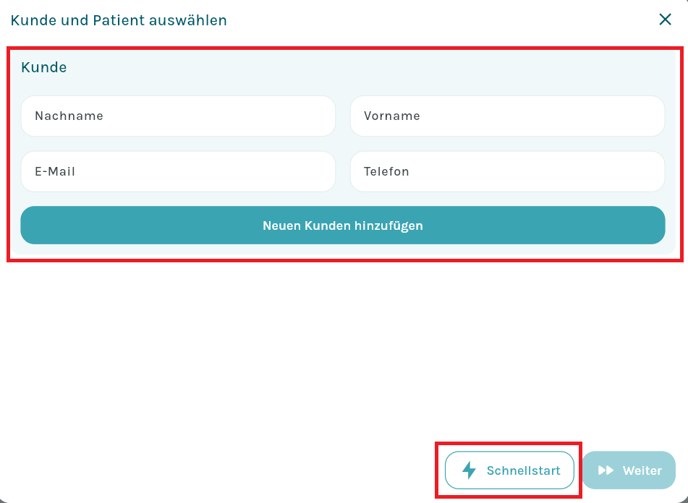The image size is (688, 503).
Task: Click the Vorname placeholder text
Action: pos(392,116)
